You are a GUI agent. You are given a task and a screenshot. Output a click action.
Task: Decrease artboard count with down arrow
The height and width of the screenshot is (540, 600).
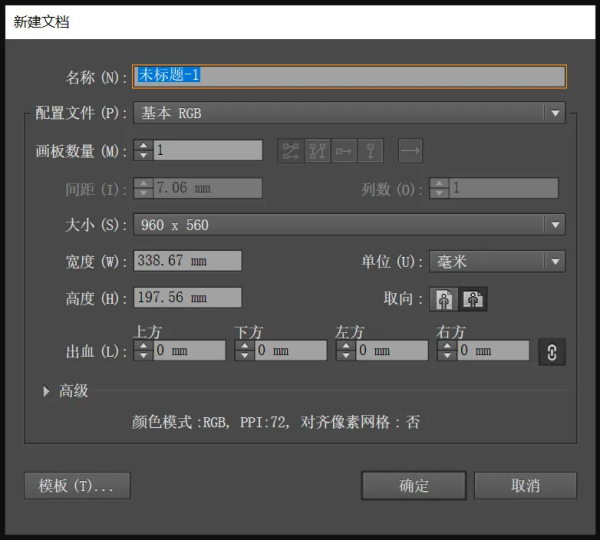tap(143, 155)
